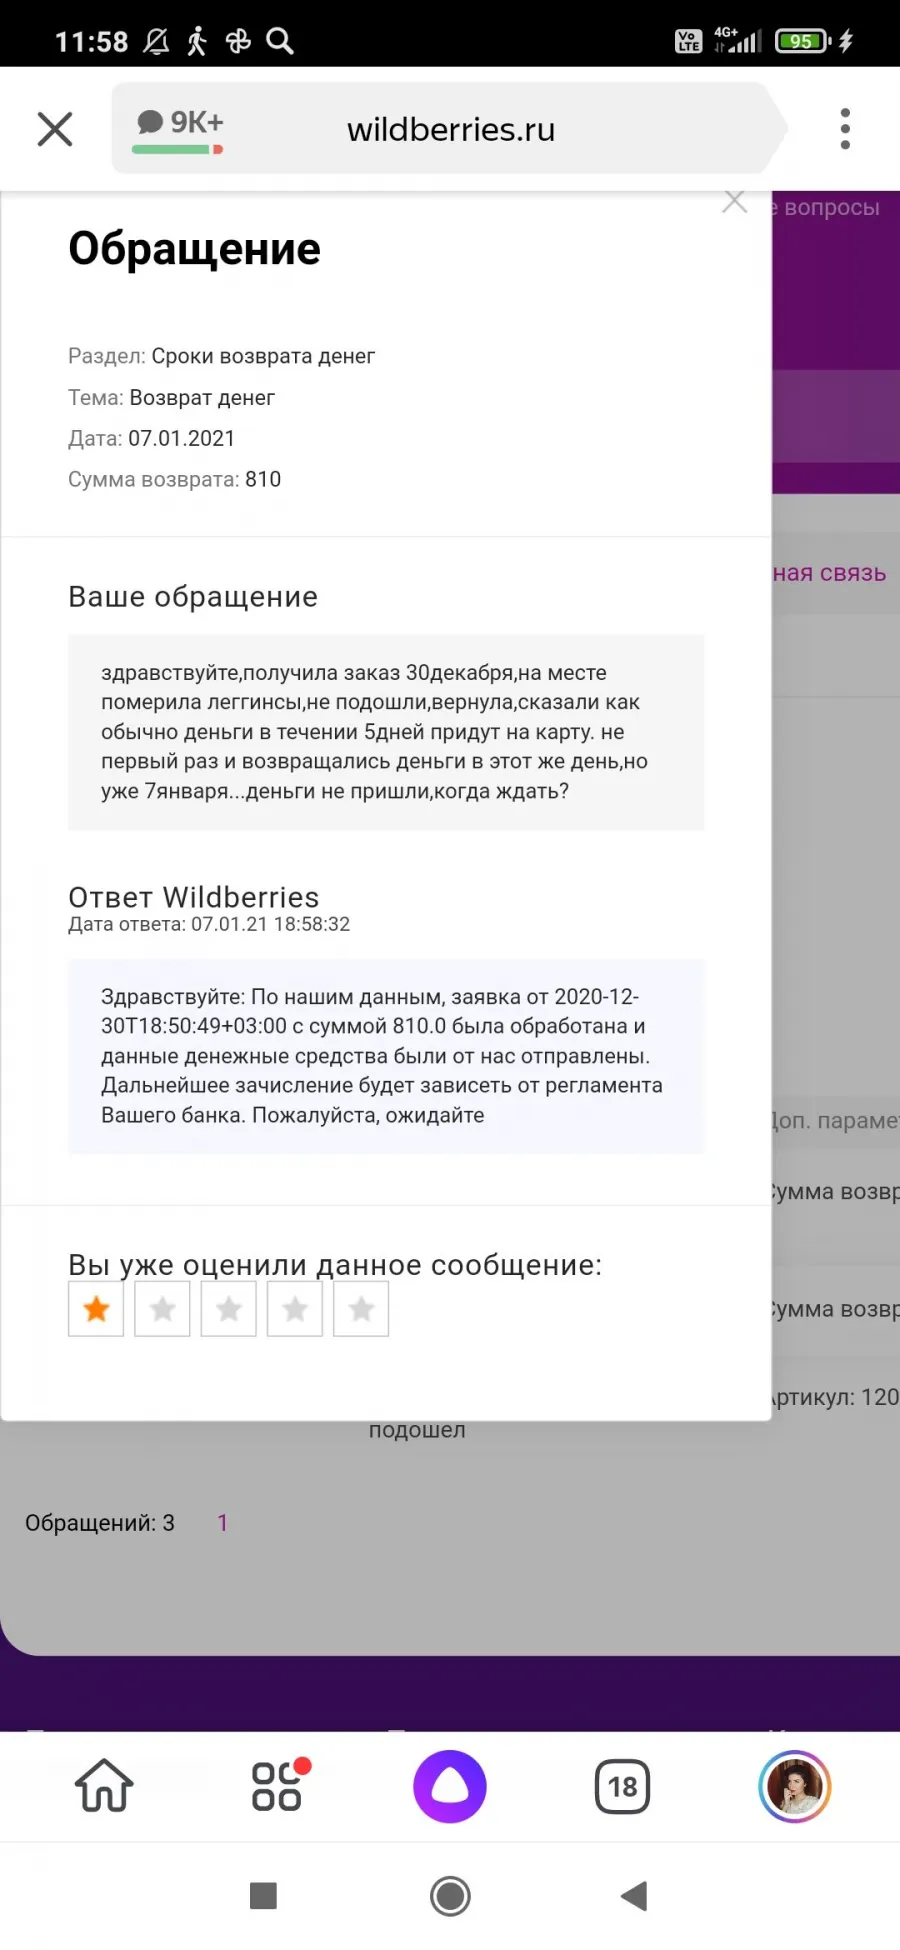
Task: Open the services grid icon
Action: pyautogui.click(x=279, y=1786)
